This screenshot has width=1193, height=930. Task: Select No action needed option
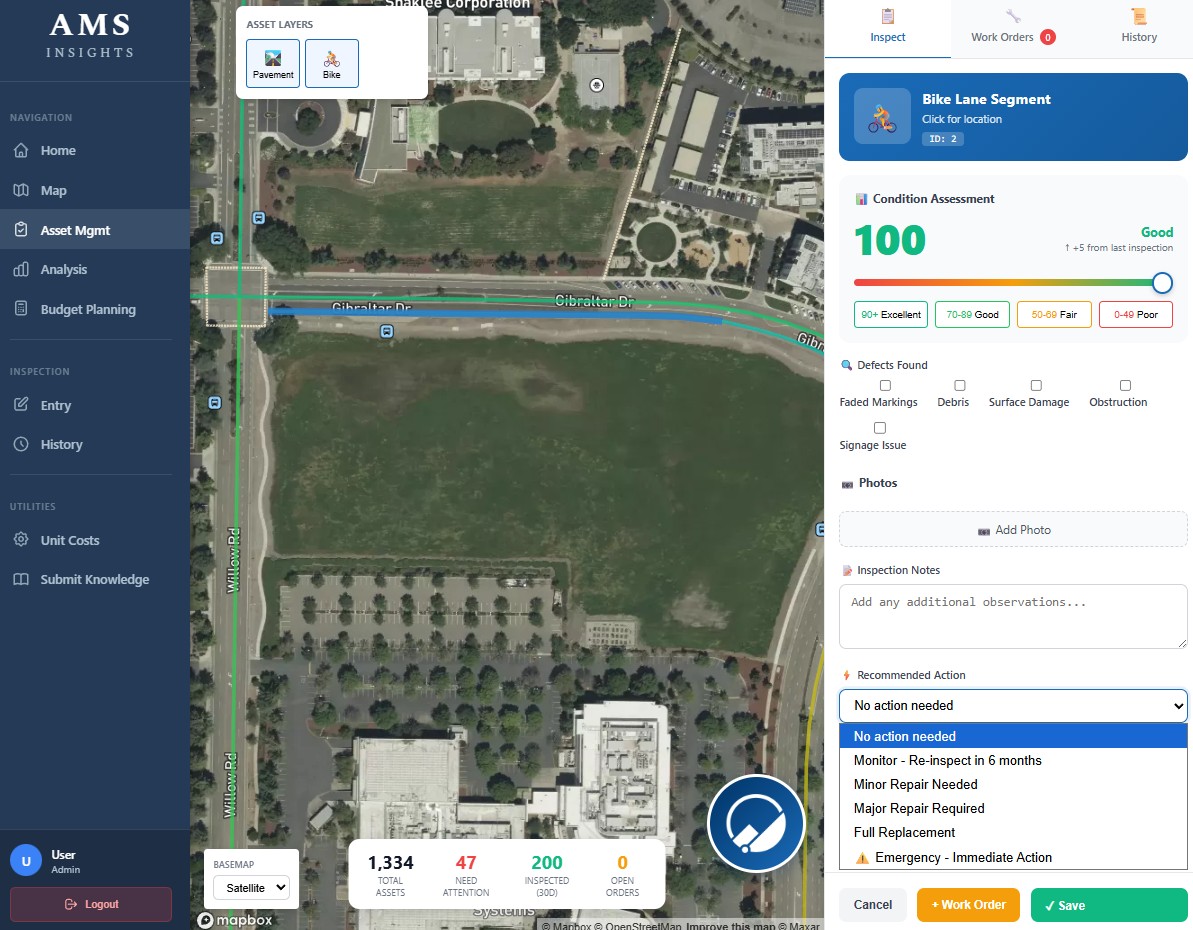(x=1013, y=736)
